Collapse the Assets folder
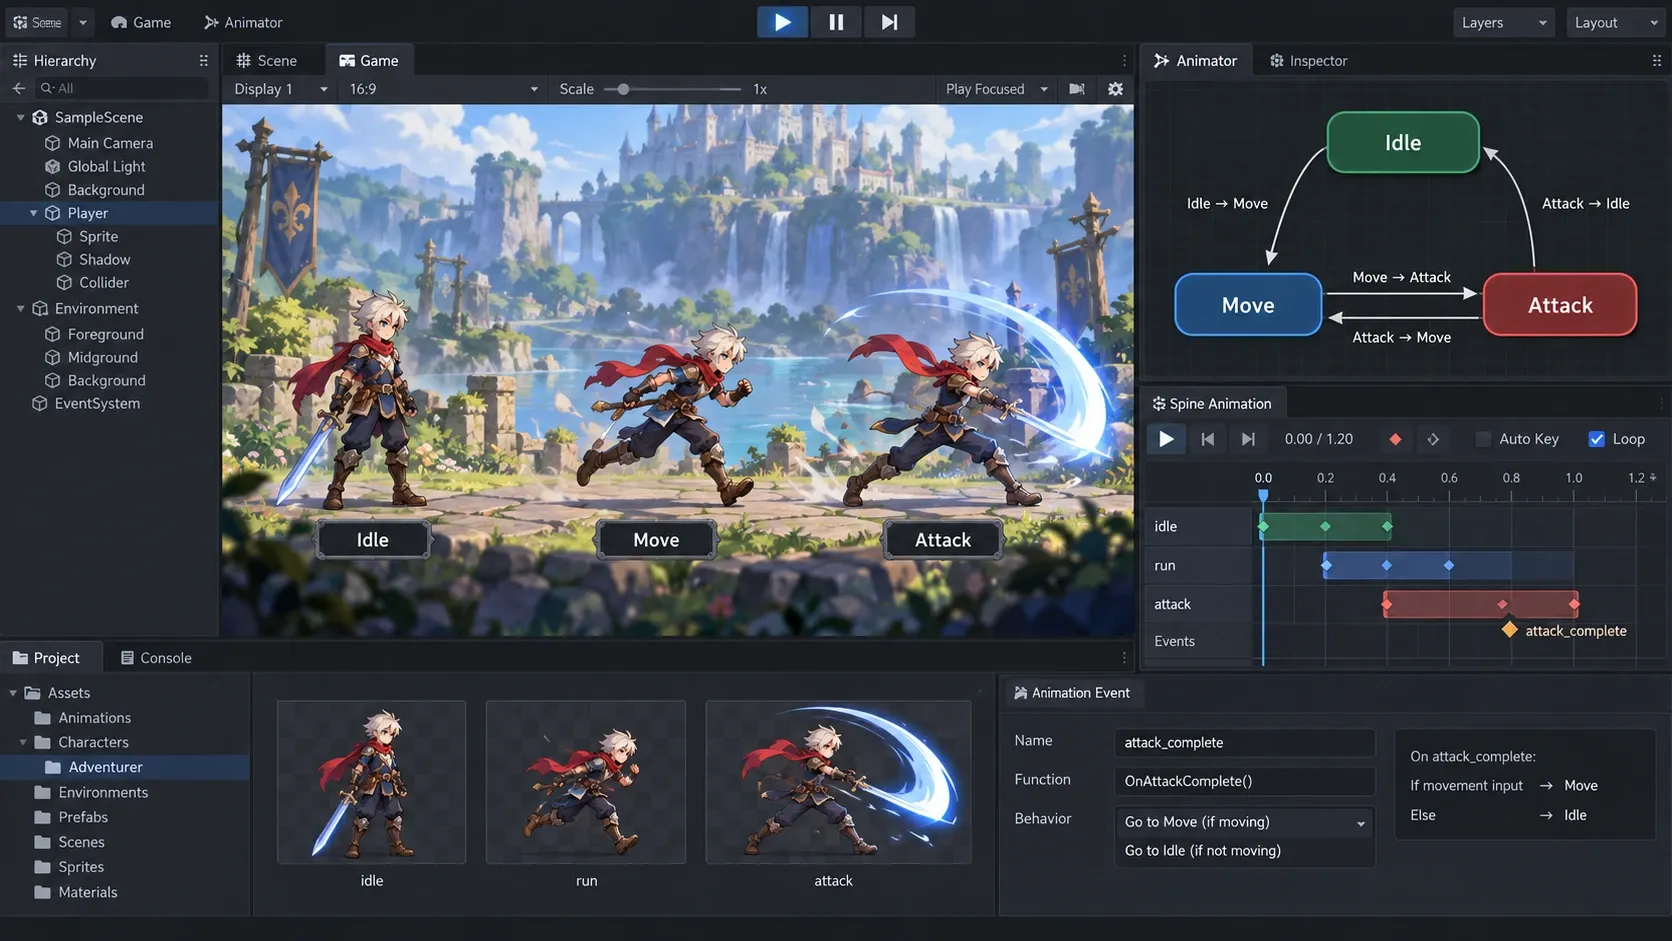The height and width of the screenshot is (941, 1672). (13, 692)
